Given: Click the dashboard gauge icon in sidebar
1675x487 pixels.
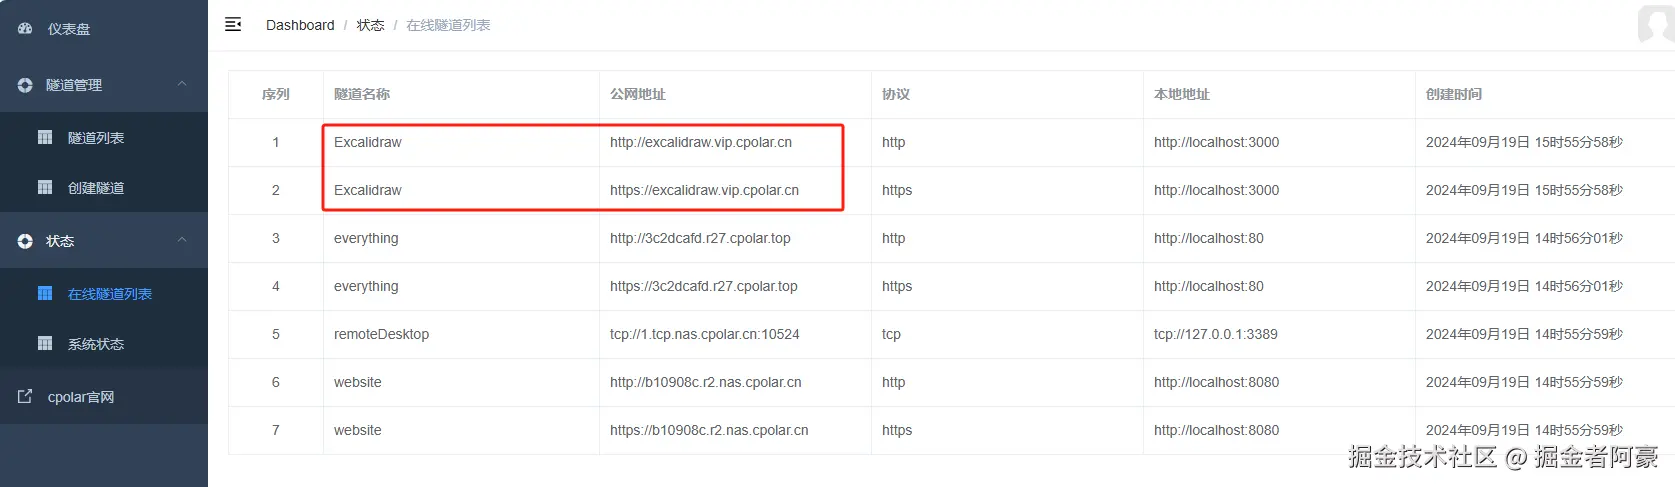Looking at the screenshot, I should click(25, 29).
